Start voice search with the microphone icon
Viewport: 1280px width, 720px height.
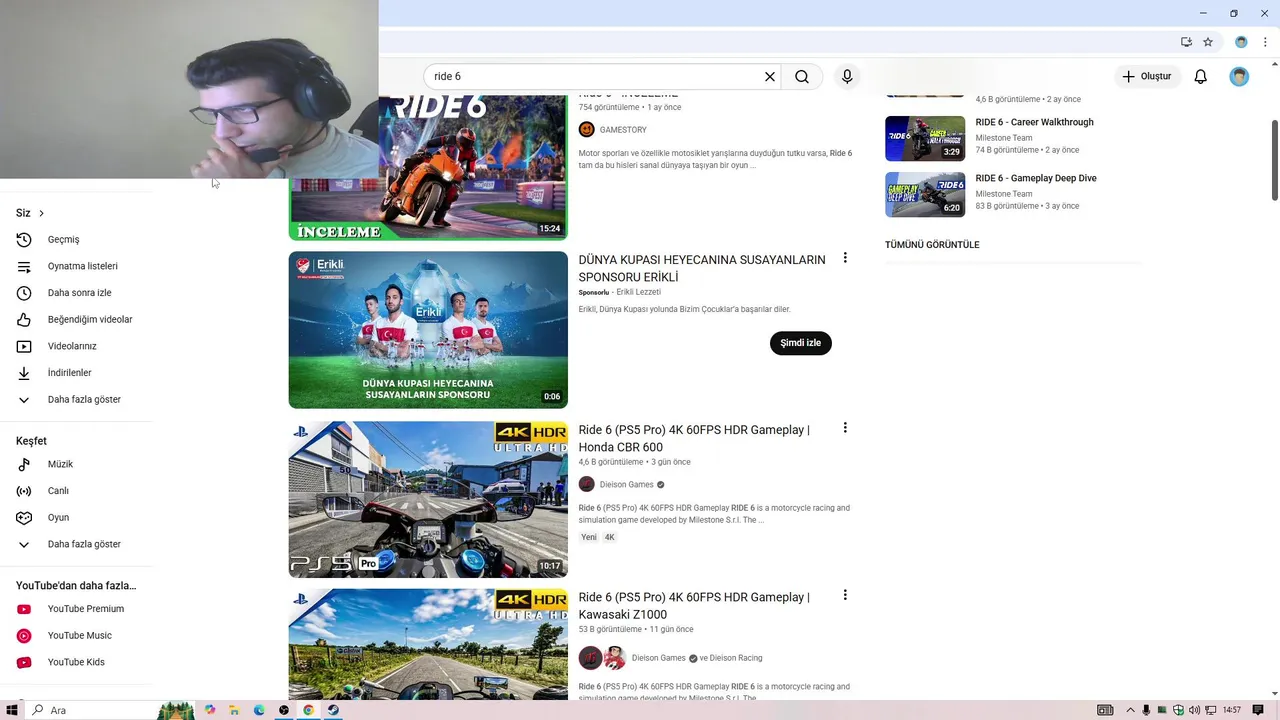(847, 77)
